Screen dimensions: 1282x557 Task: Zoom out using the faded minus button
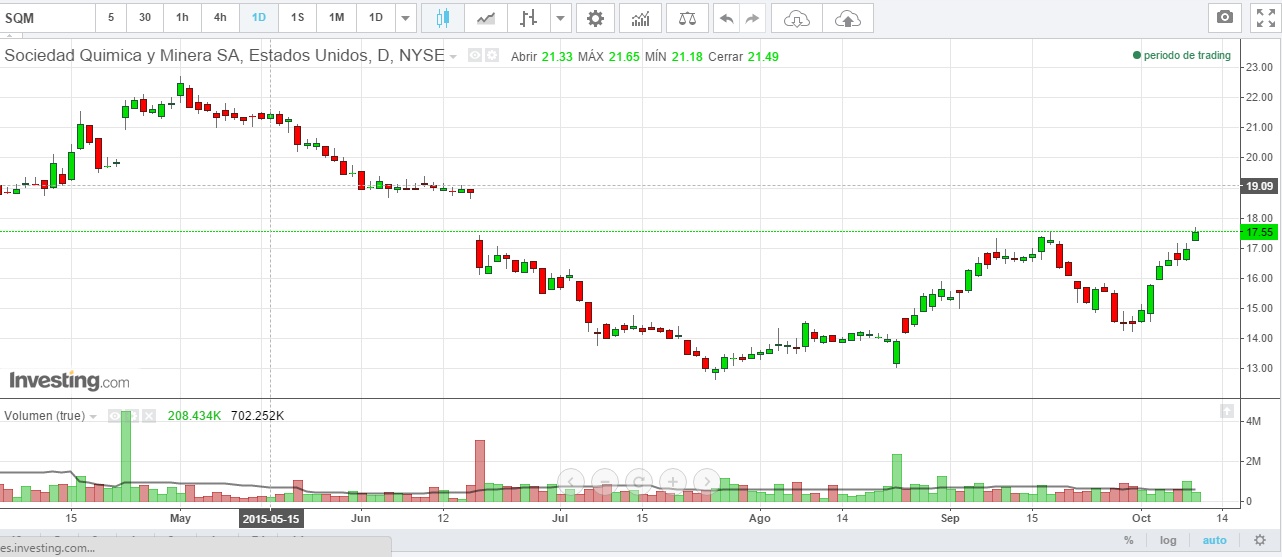pyautogui.click(x=605, y=481)
